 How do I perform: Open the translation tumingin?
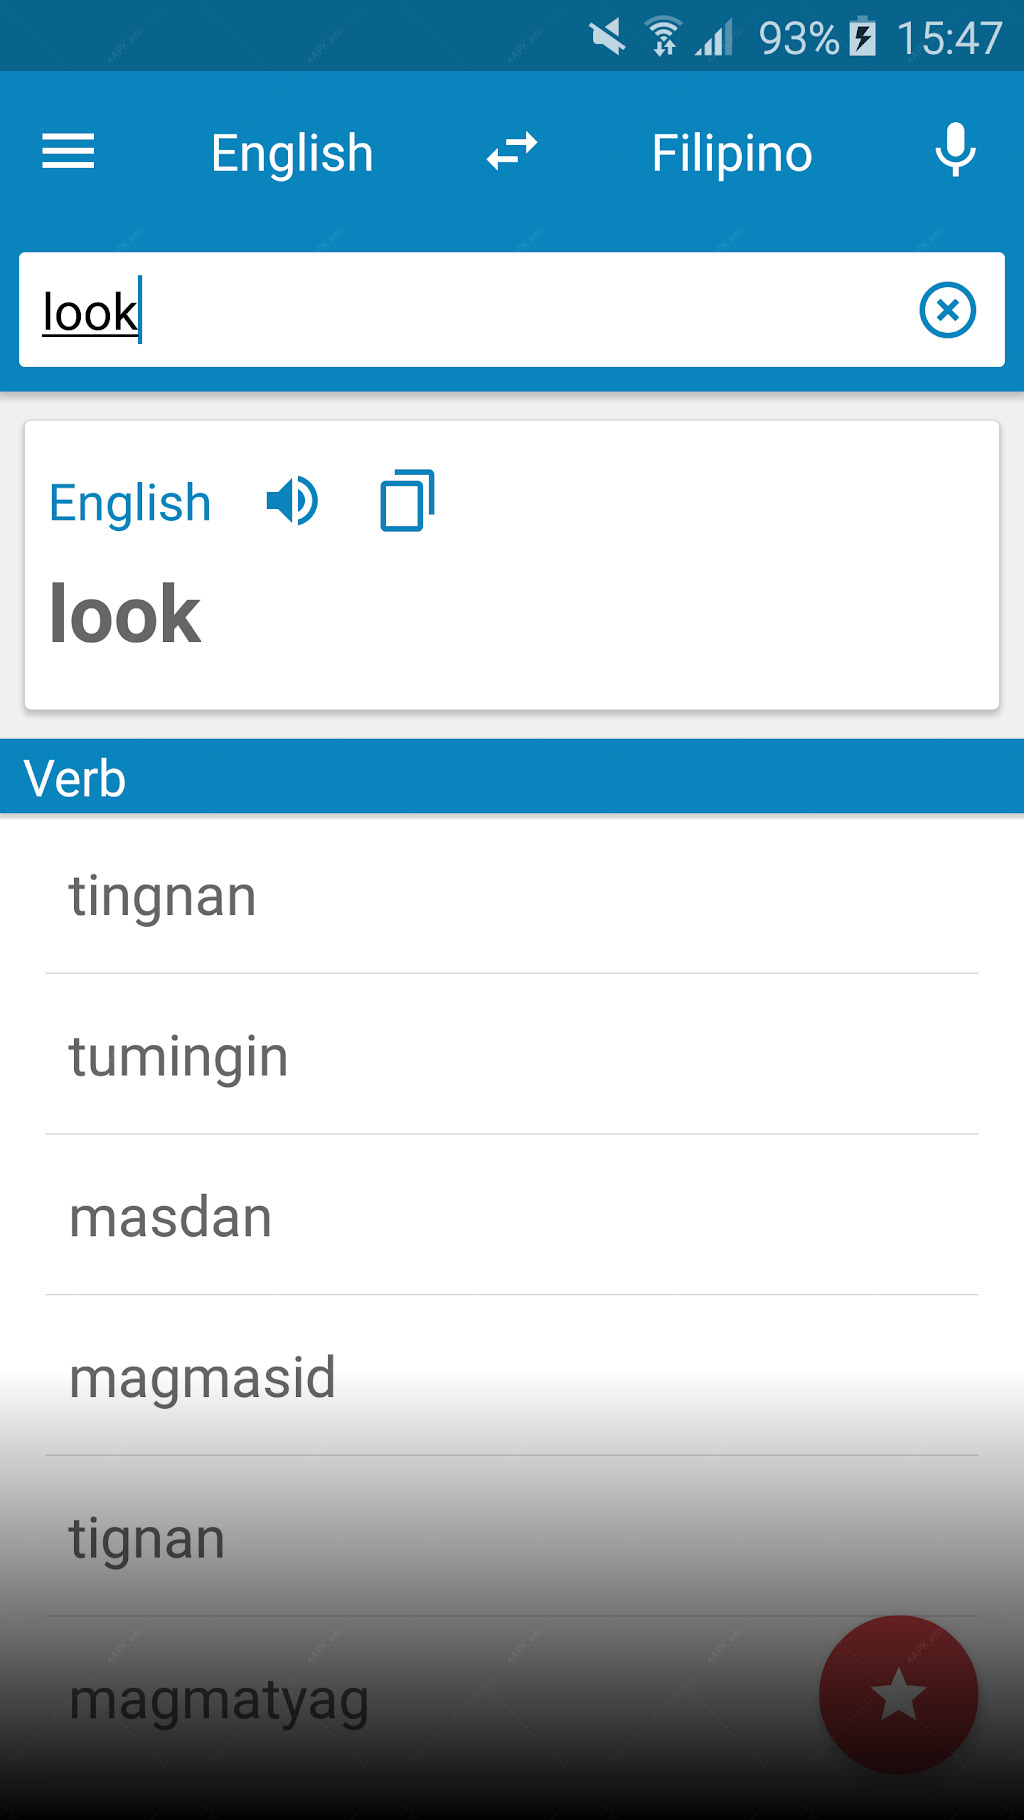512,1055
